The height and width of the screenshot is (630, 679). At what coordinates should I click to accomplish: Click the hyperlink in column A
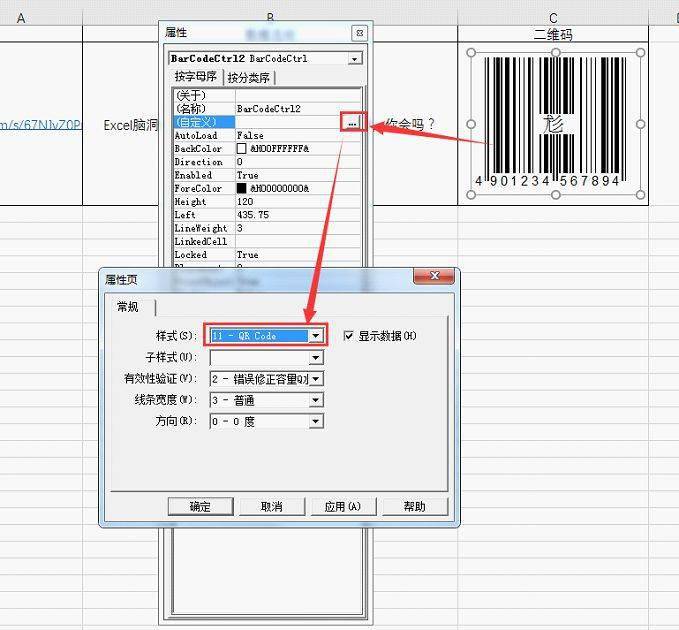(x=41, y=125)
